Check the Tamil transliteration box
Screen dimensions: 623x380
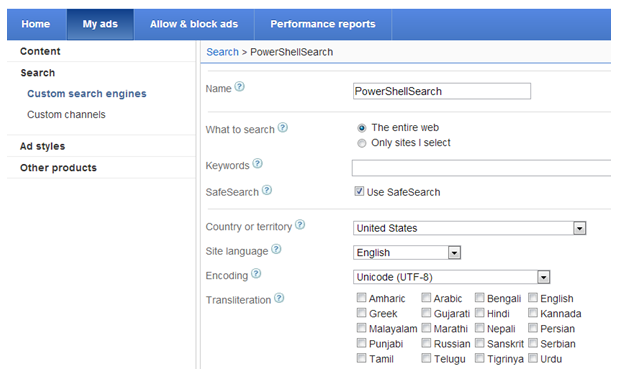coord(361,358)
